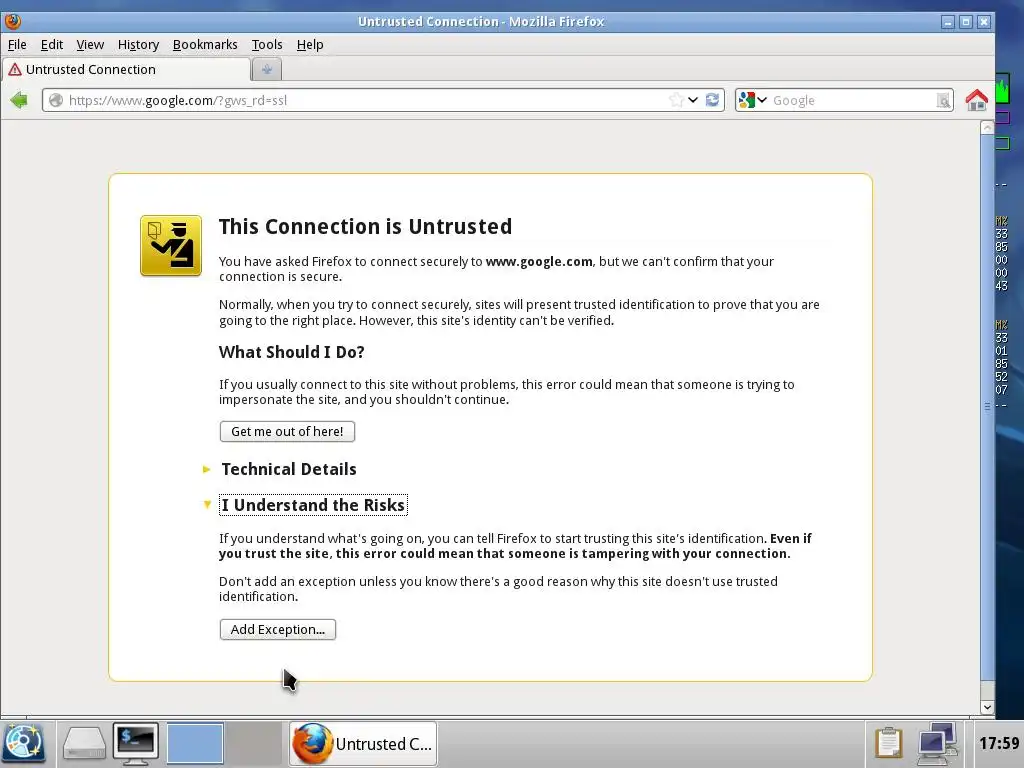1024x768 pixels.
Task: Open the Tools menu
Action: [x=267, y=44]
